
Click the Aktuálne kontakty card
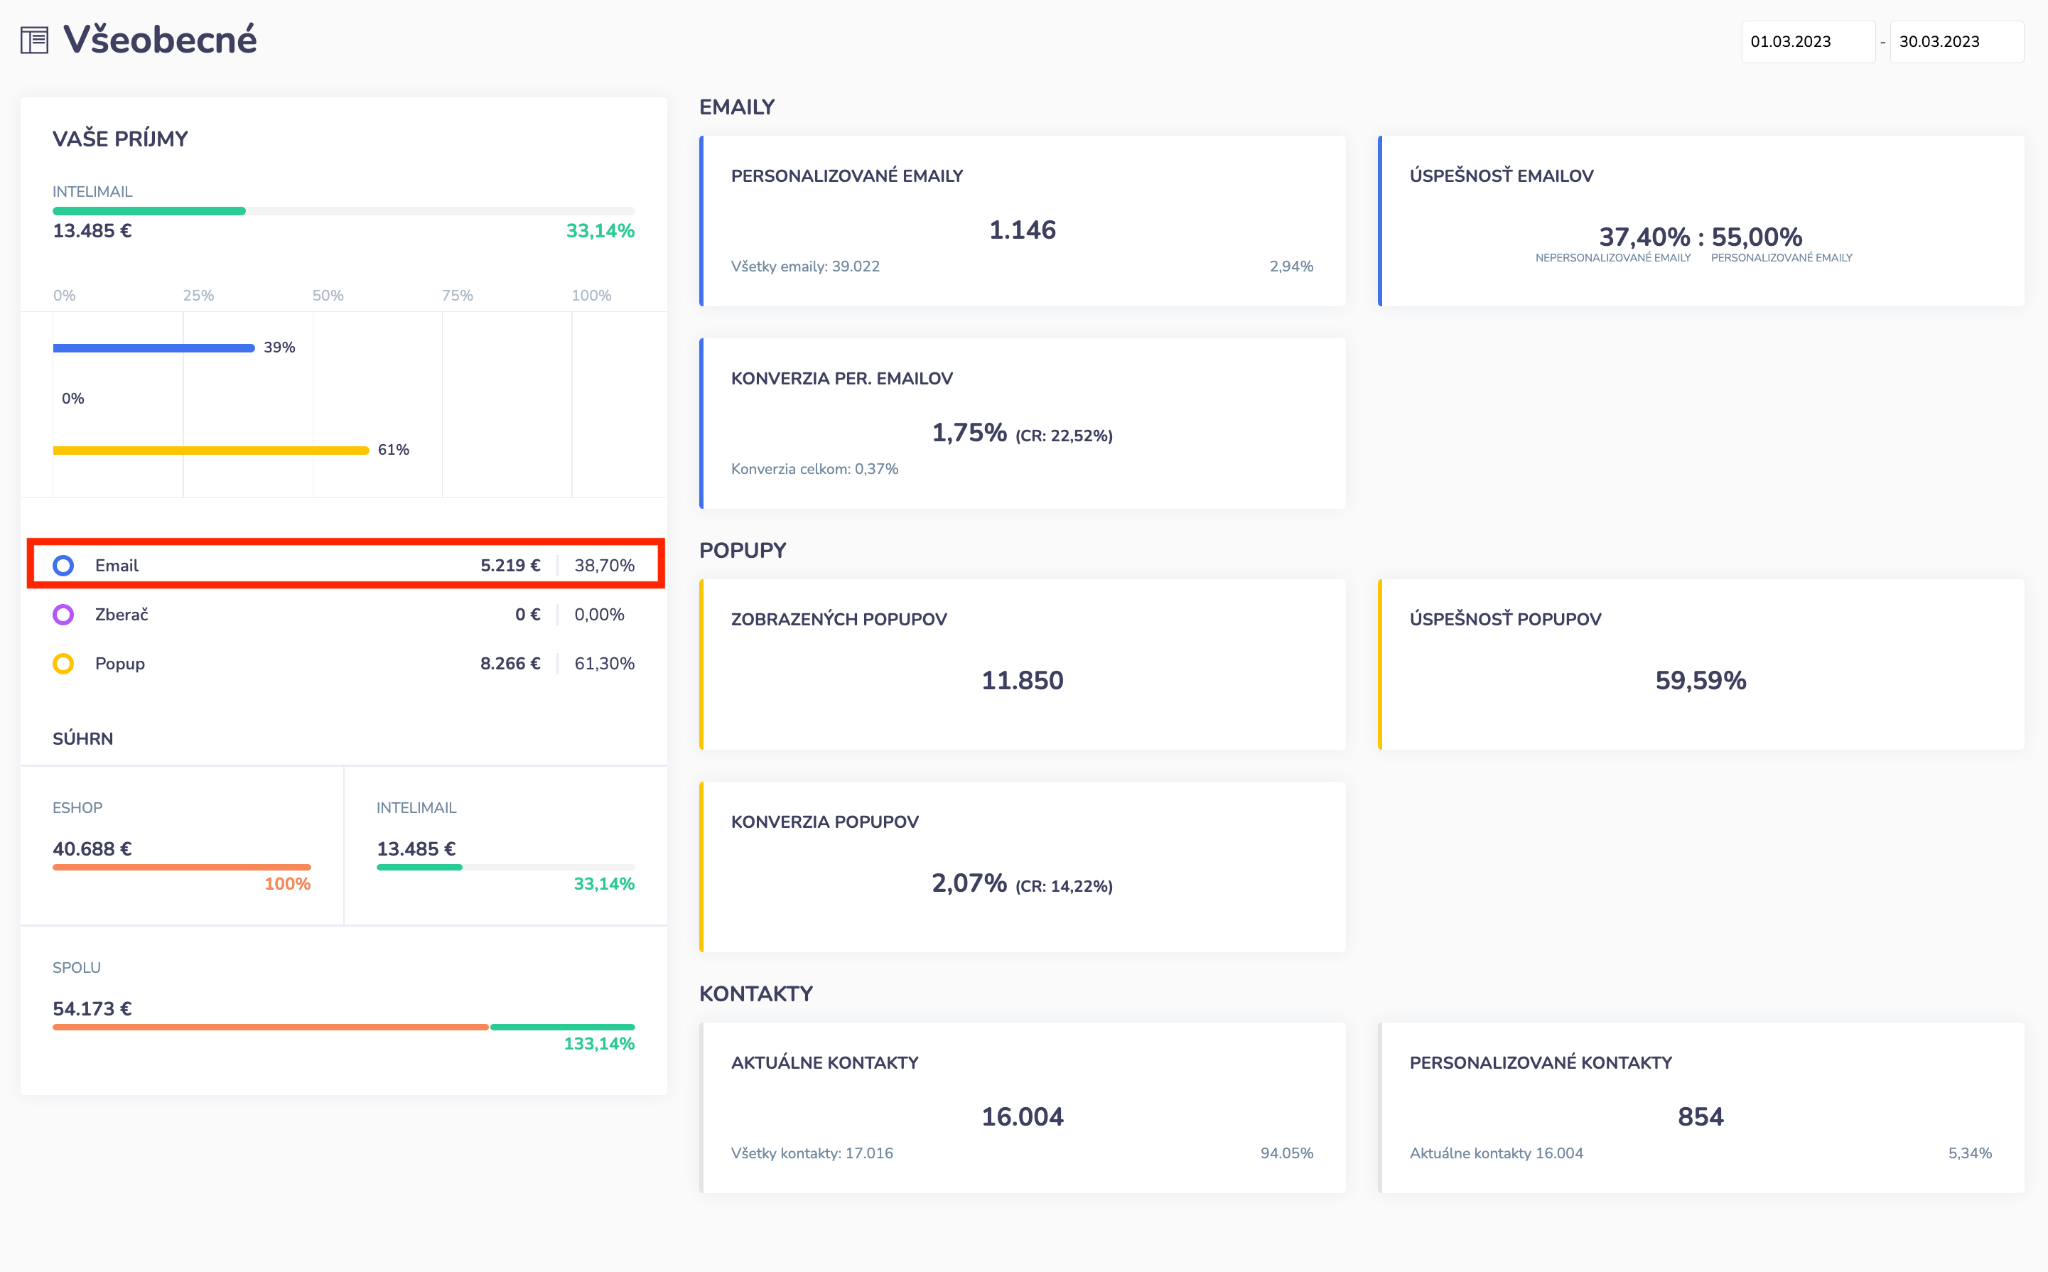(x=1022, y=1107)
